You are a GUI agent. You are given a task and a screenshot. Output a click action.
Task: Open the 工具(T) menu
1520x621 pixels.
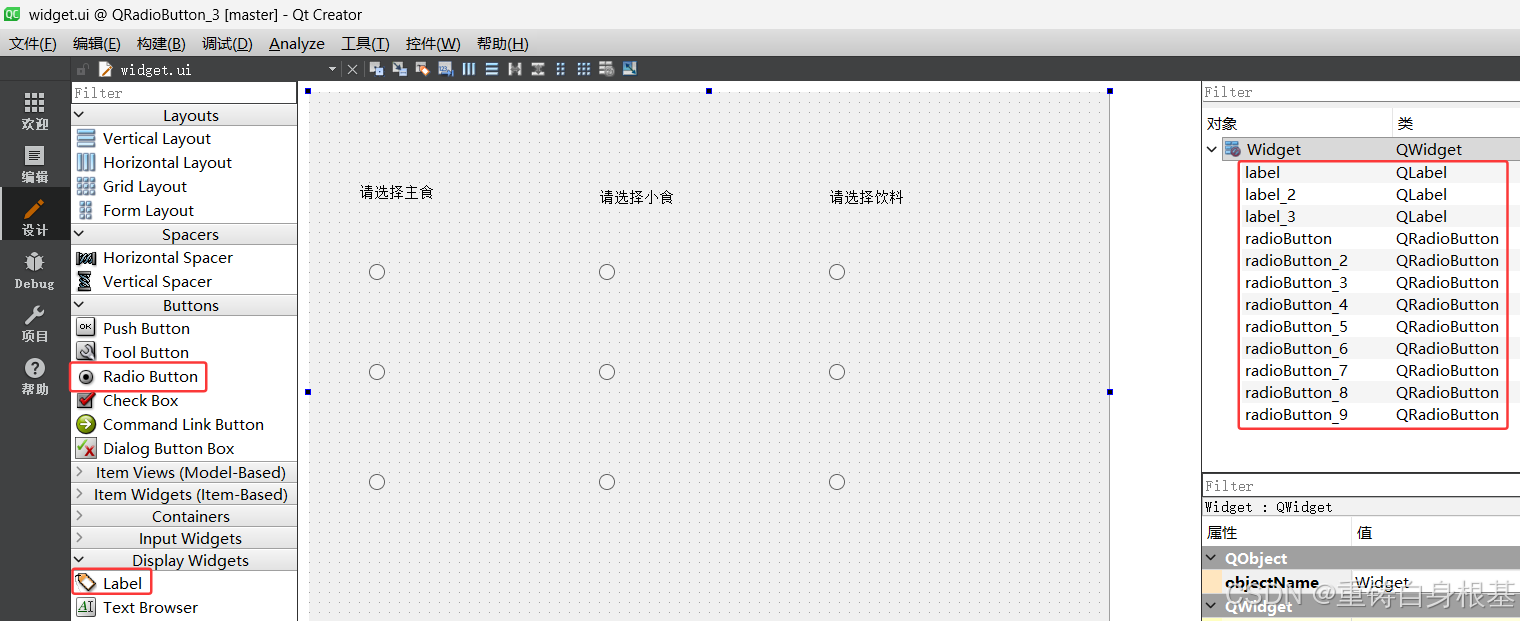coord(364,43)
